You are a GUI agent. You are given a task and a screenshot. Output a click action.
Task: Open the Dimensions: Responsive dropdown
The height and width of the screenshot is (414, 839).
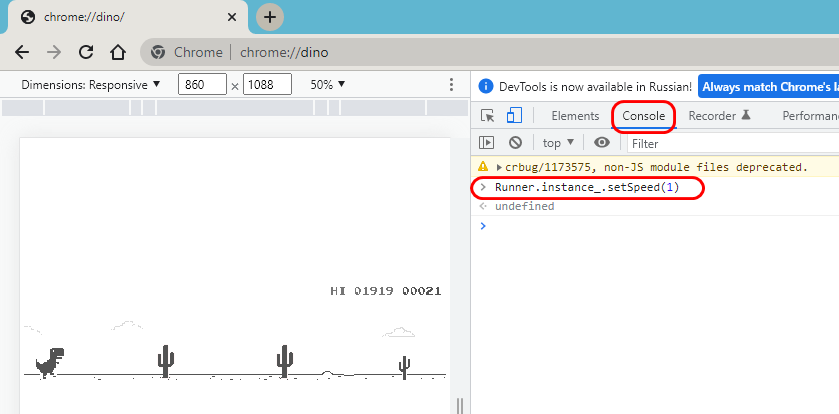coord(90,85)
